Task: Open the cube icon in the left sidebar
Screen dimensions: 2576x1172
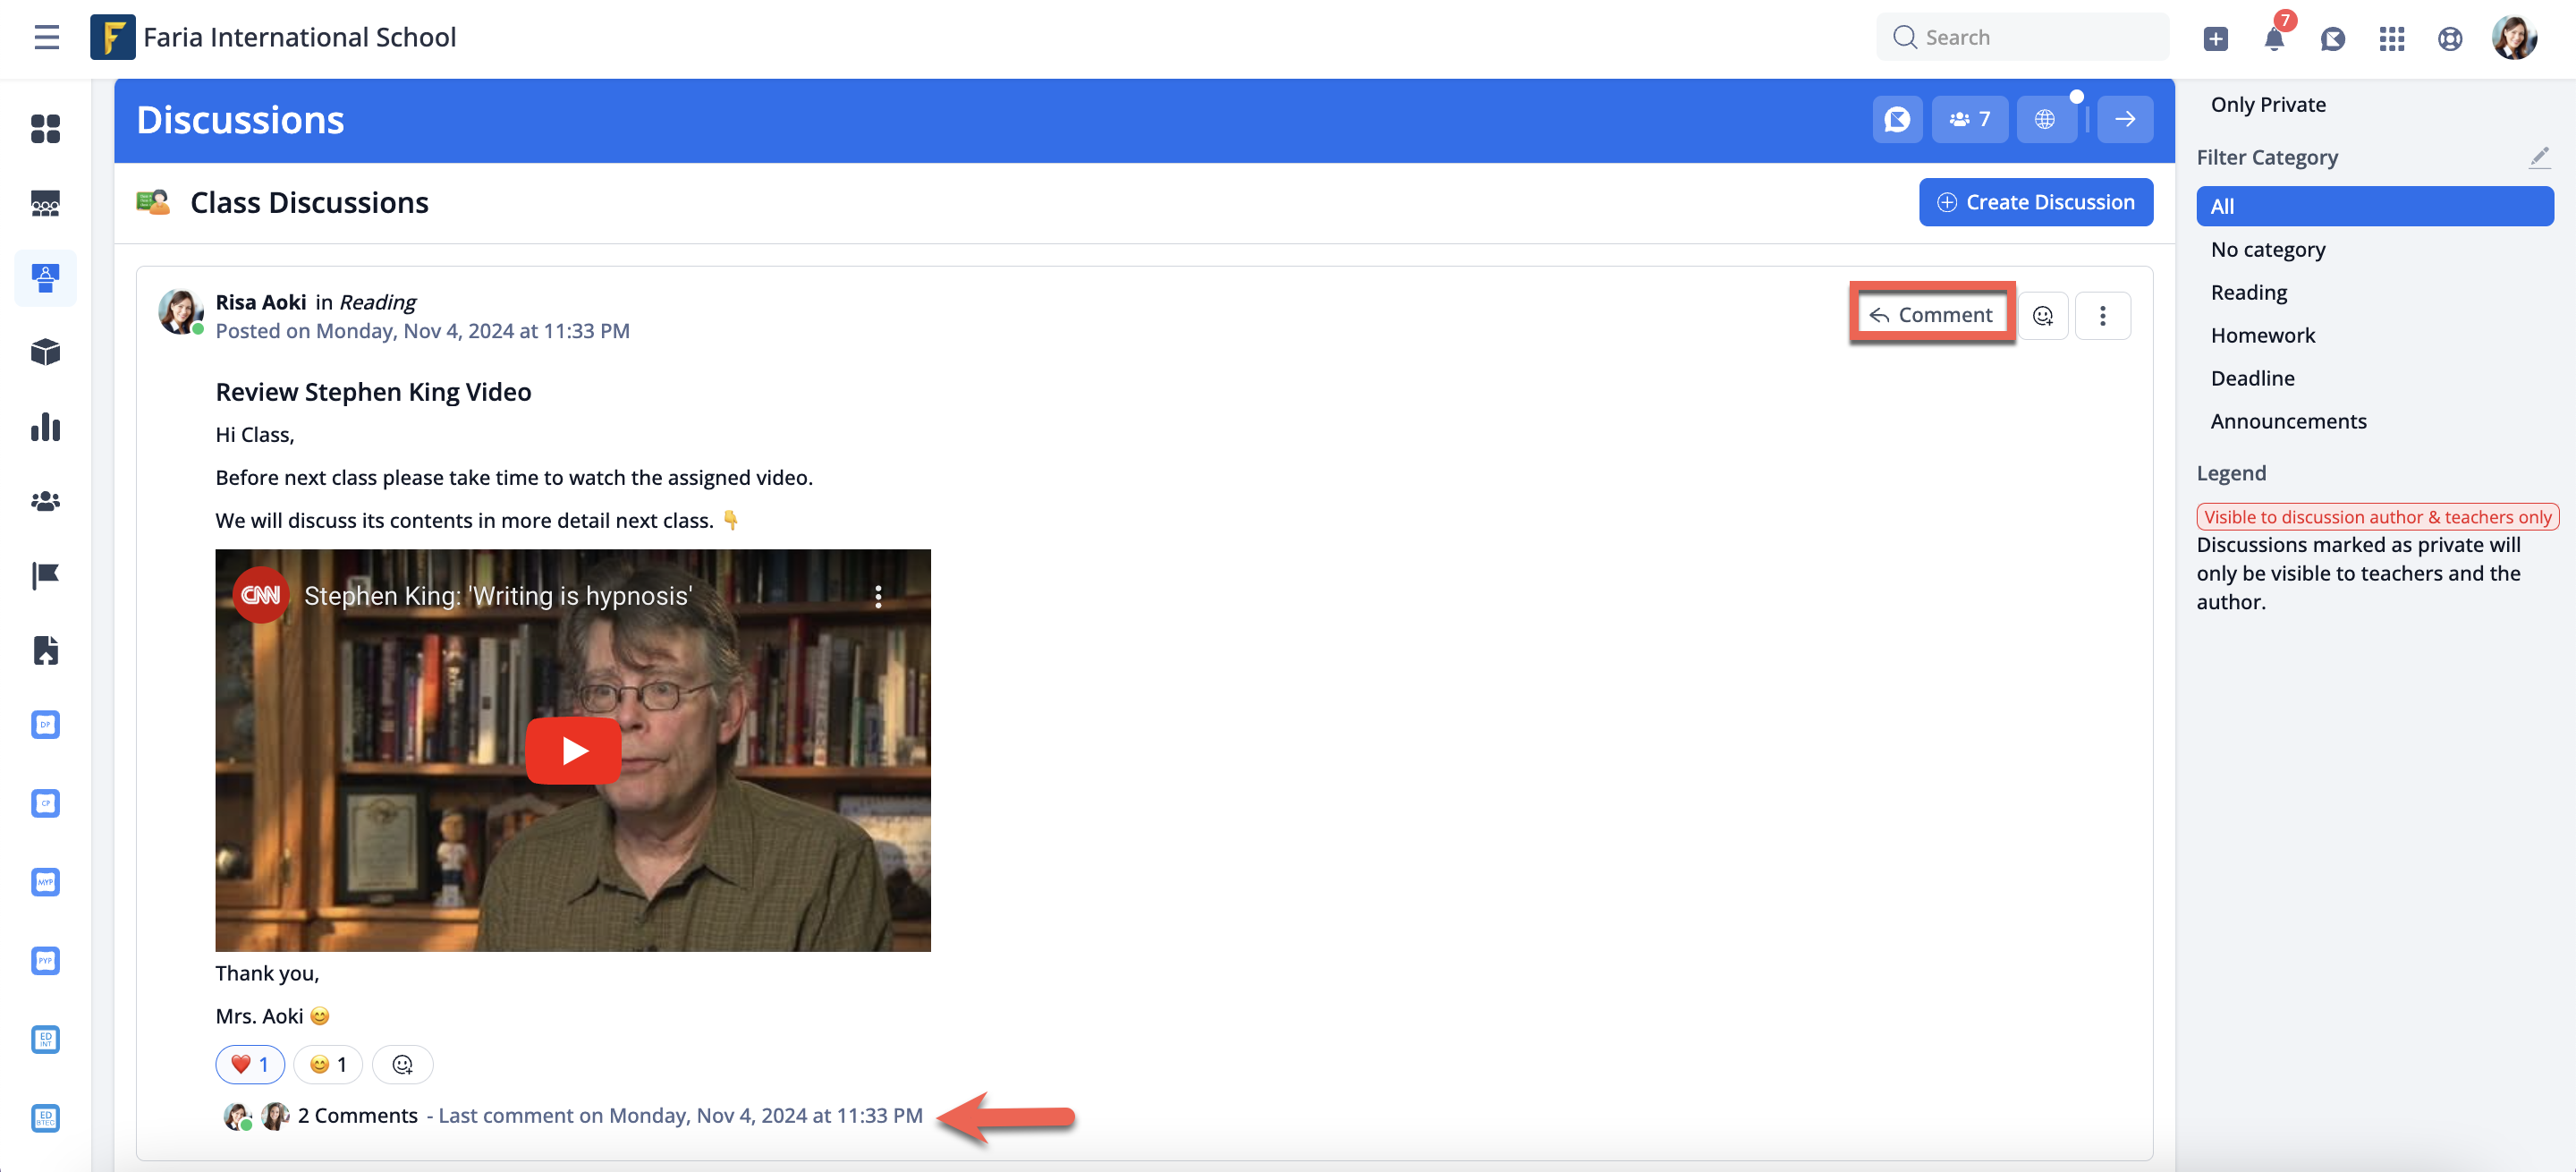Action: click(45, 352)
